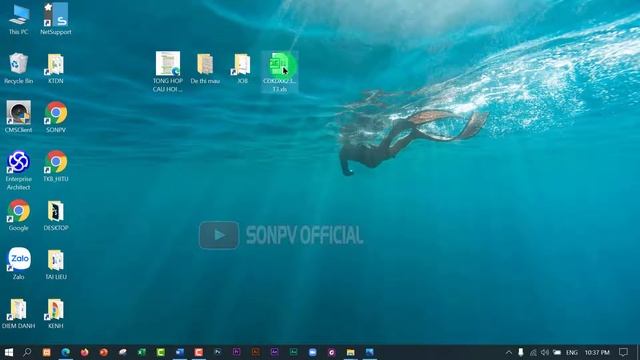Screen dimensions: 640x360
Task: Launch Premiere Pro from taskbar
Action: coord(237,352)
